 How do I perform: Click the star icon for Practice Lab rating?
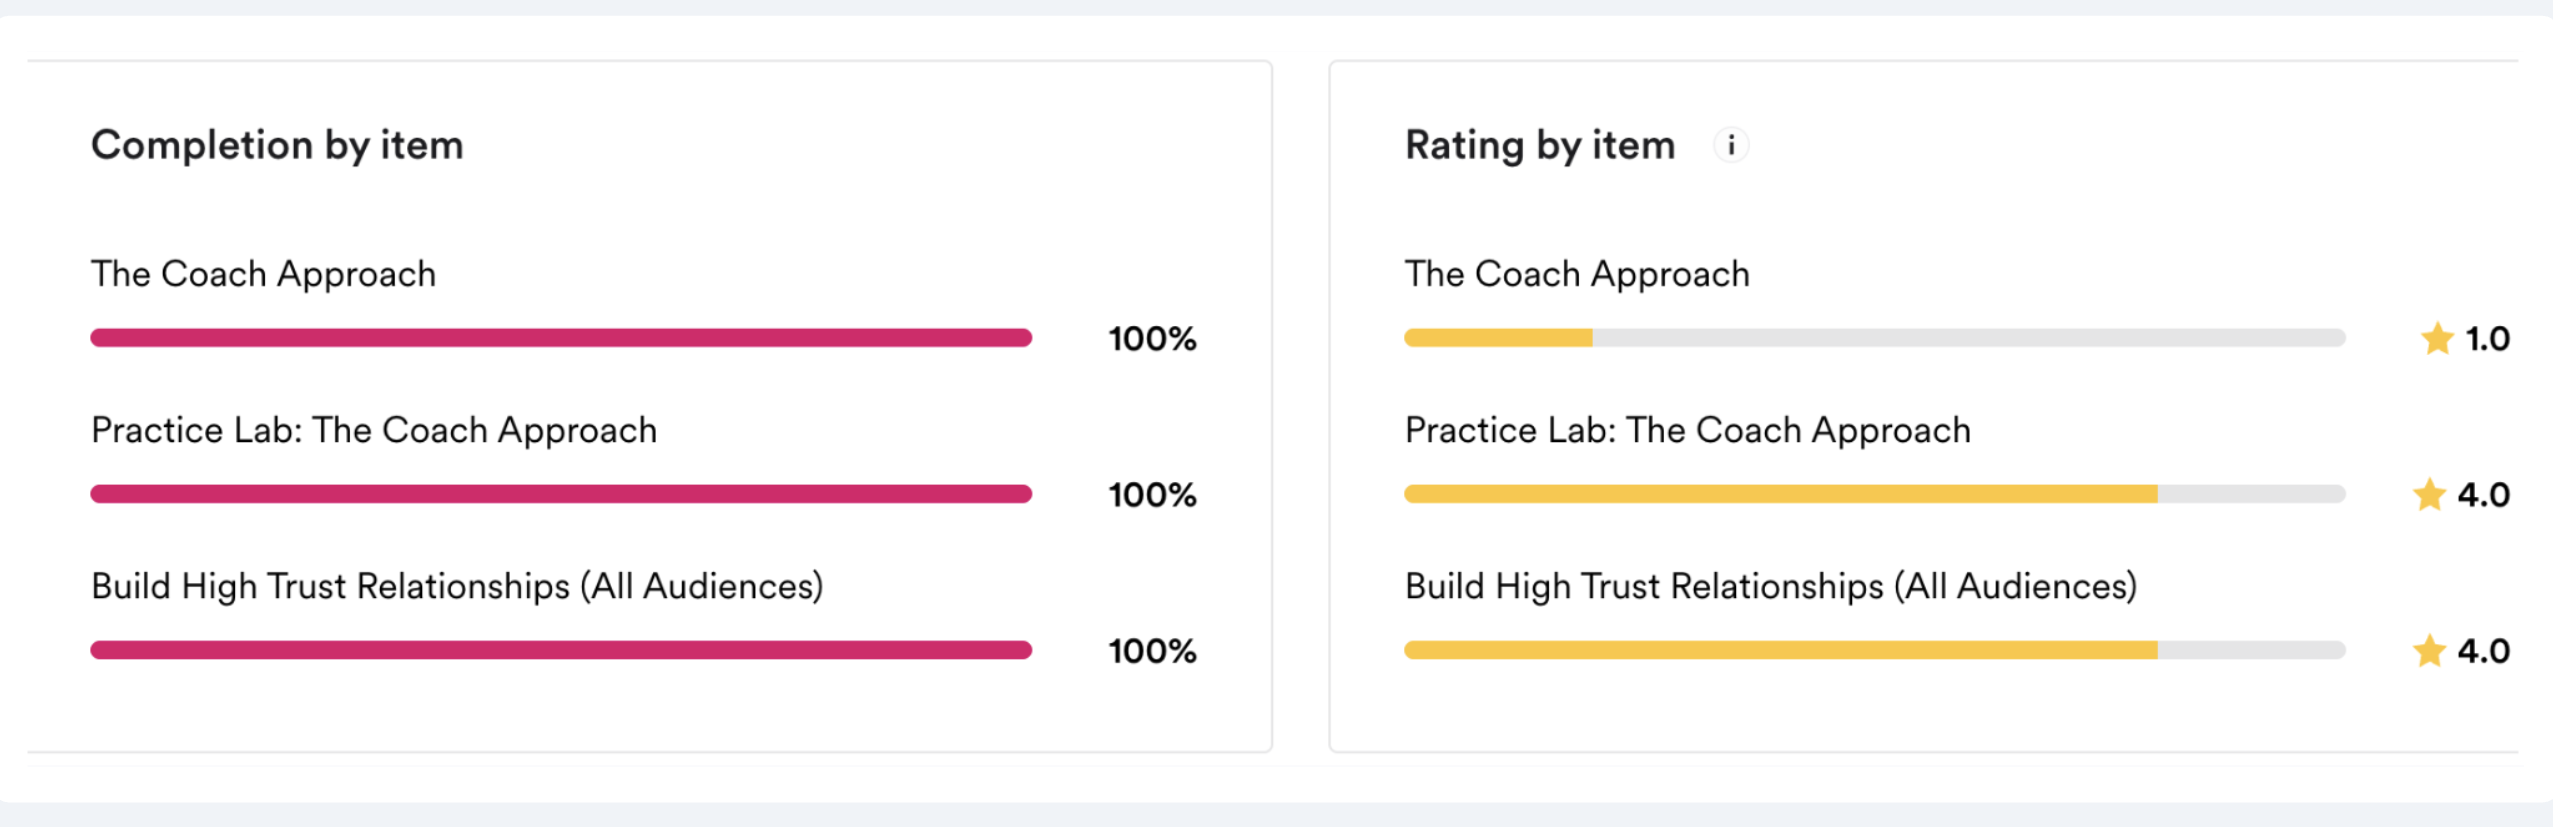pyautogui.click(x=2429, y=495)
